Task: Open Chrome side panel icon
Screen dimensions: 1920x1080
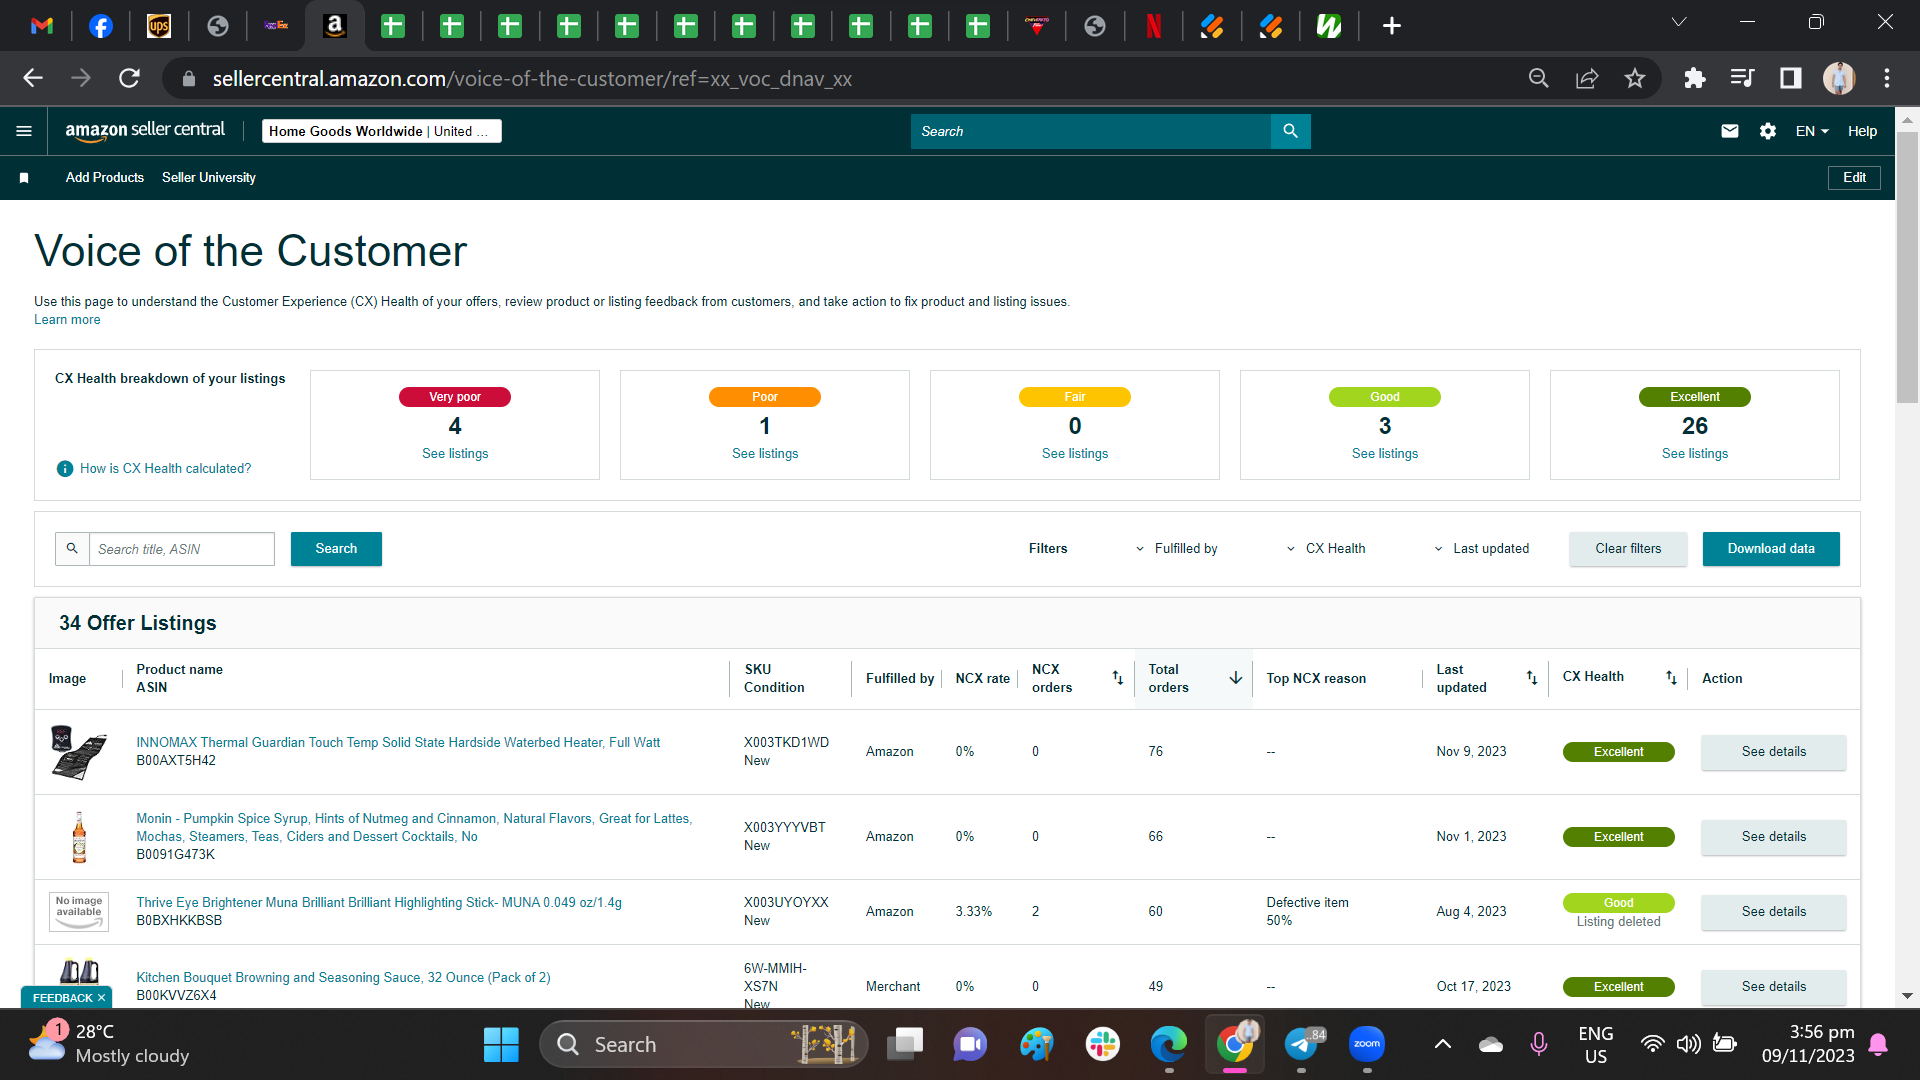Action: point(1791,78)
